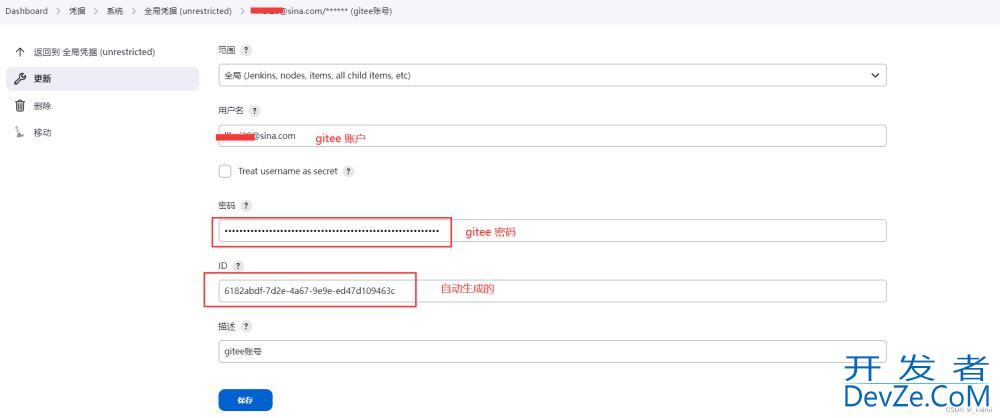The height and width of the screenshot is (418, 1000).
Task: Click the Treat username as secret label
Action: click(288, 172)
